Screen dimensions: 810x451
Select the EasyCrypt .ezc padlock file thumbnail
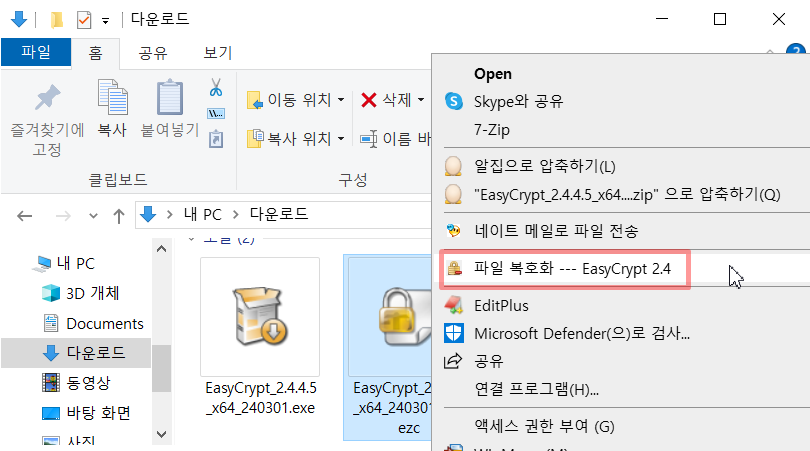(391, 317)
